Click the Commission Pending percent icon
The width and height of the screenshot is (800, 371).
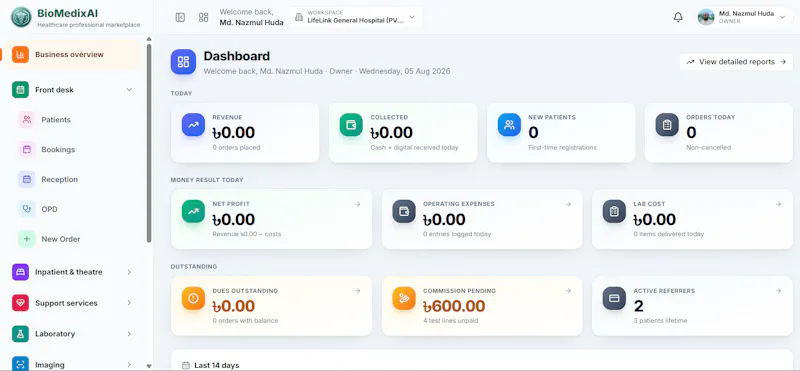click(x=404, y=298)
